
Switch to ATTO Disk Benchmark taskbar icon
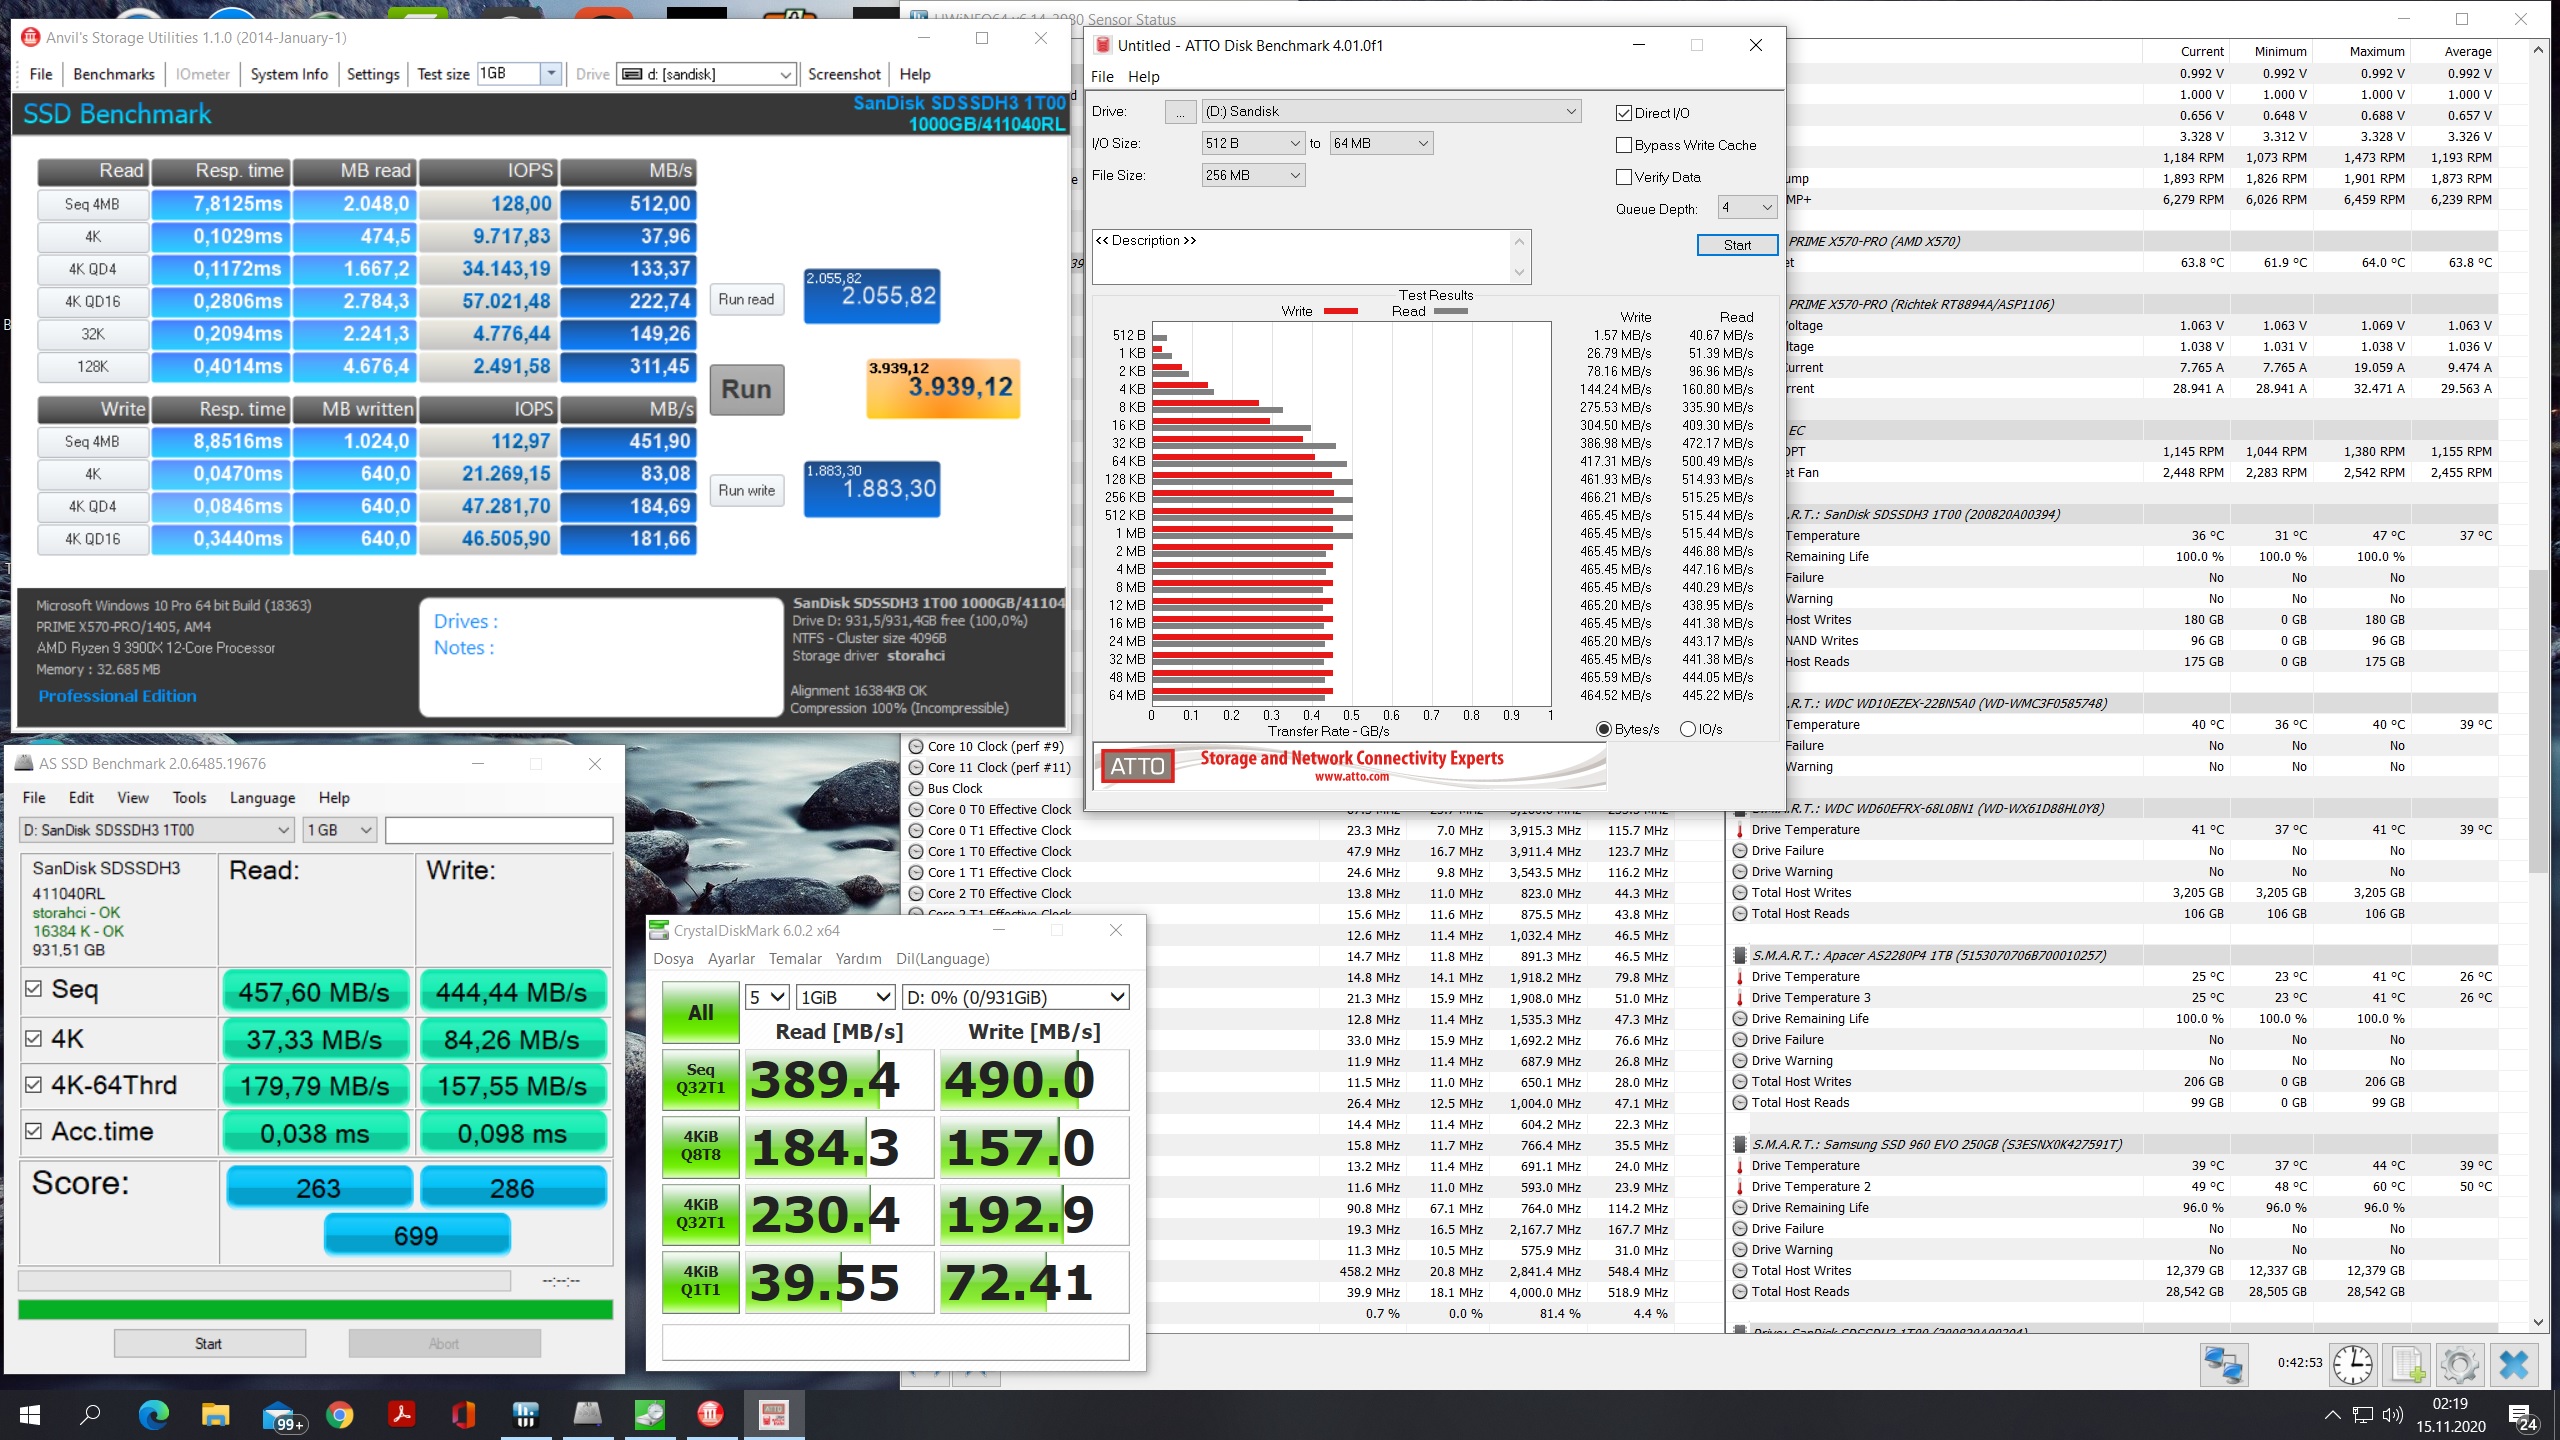click(773, 1415)
